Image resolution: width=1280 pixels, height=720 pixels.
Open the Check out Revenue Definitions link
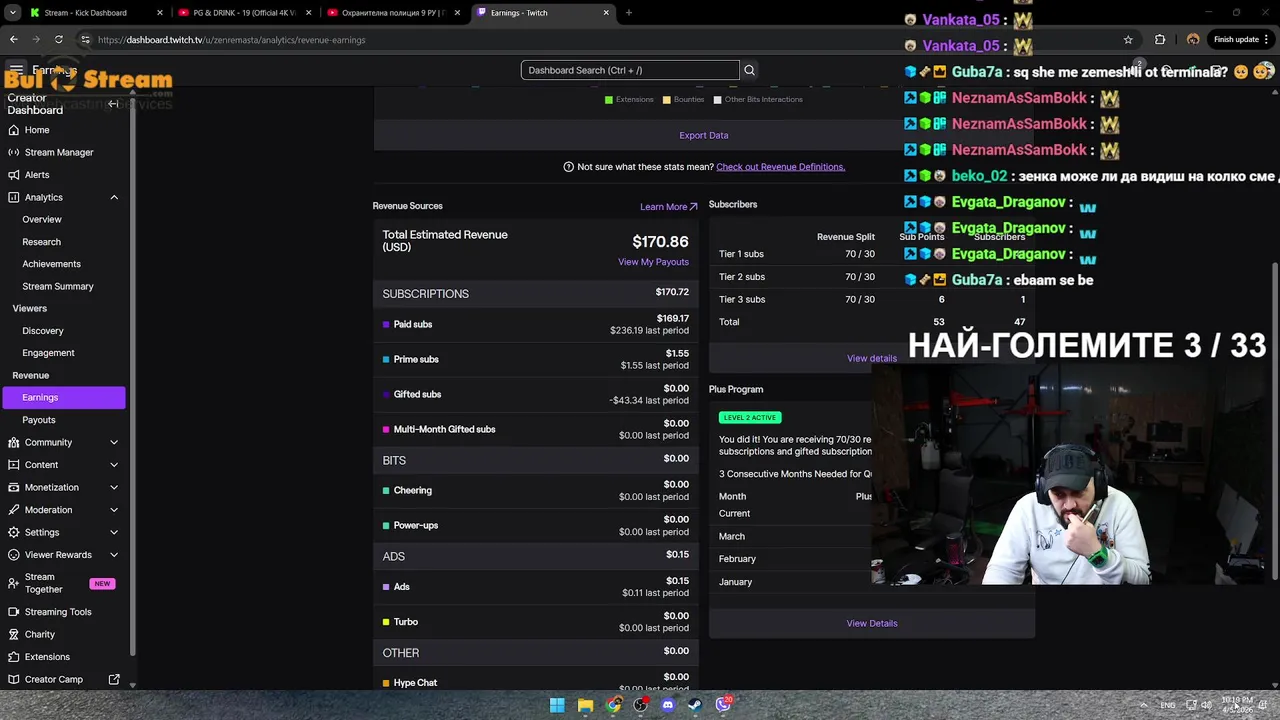(x=780, y=167)
